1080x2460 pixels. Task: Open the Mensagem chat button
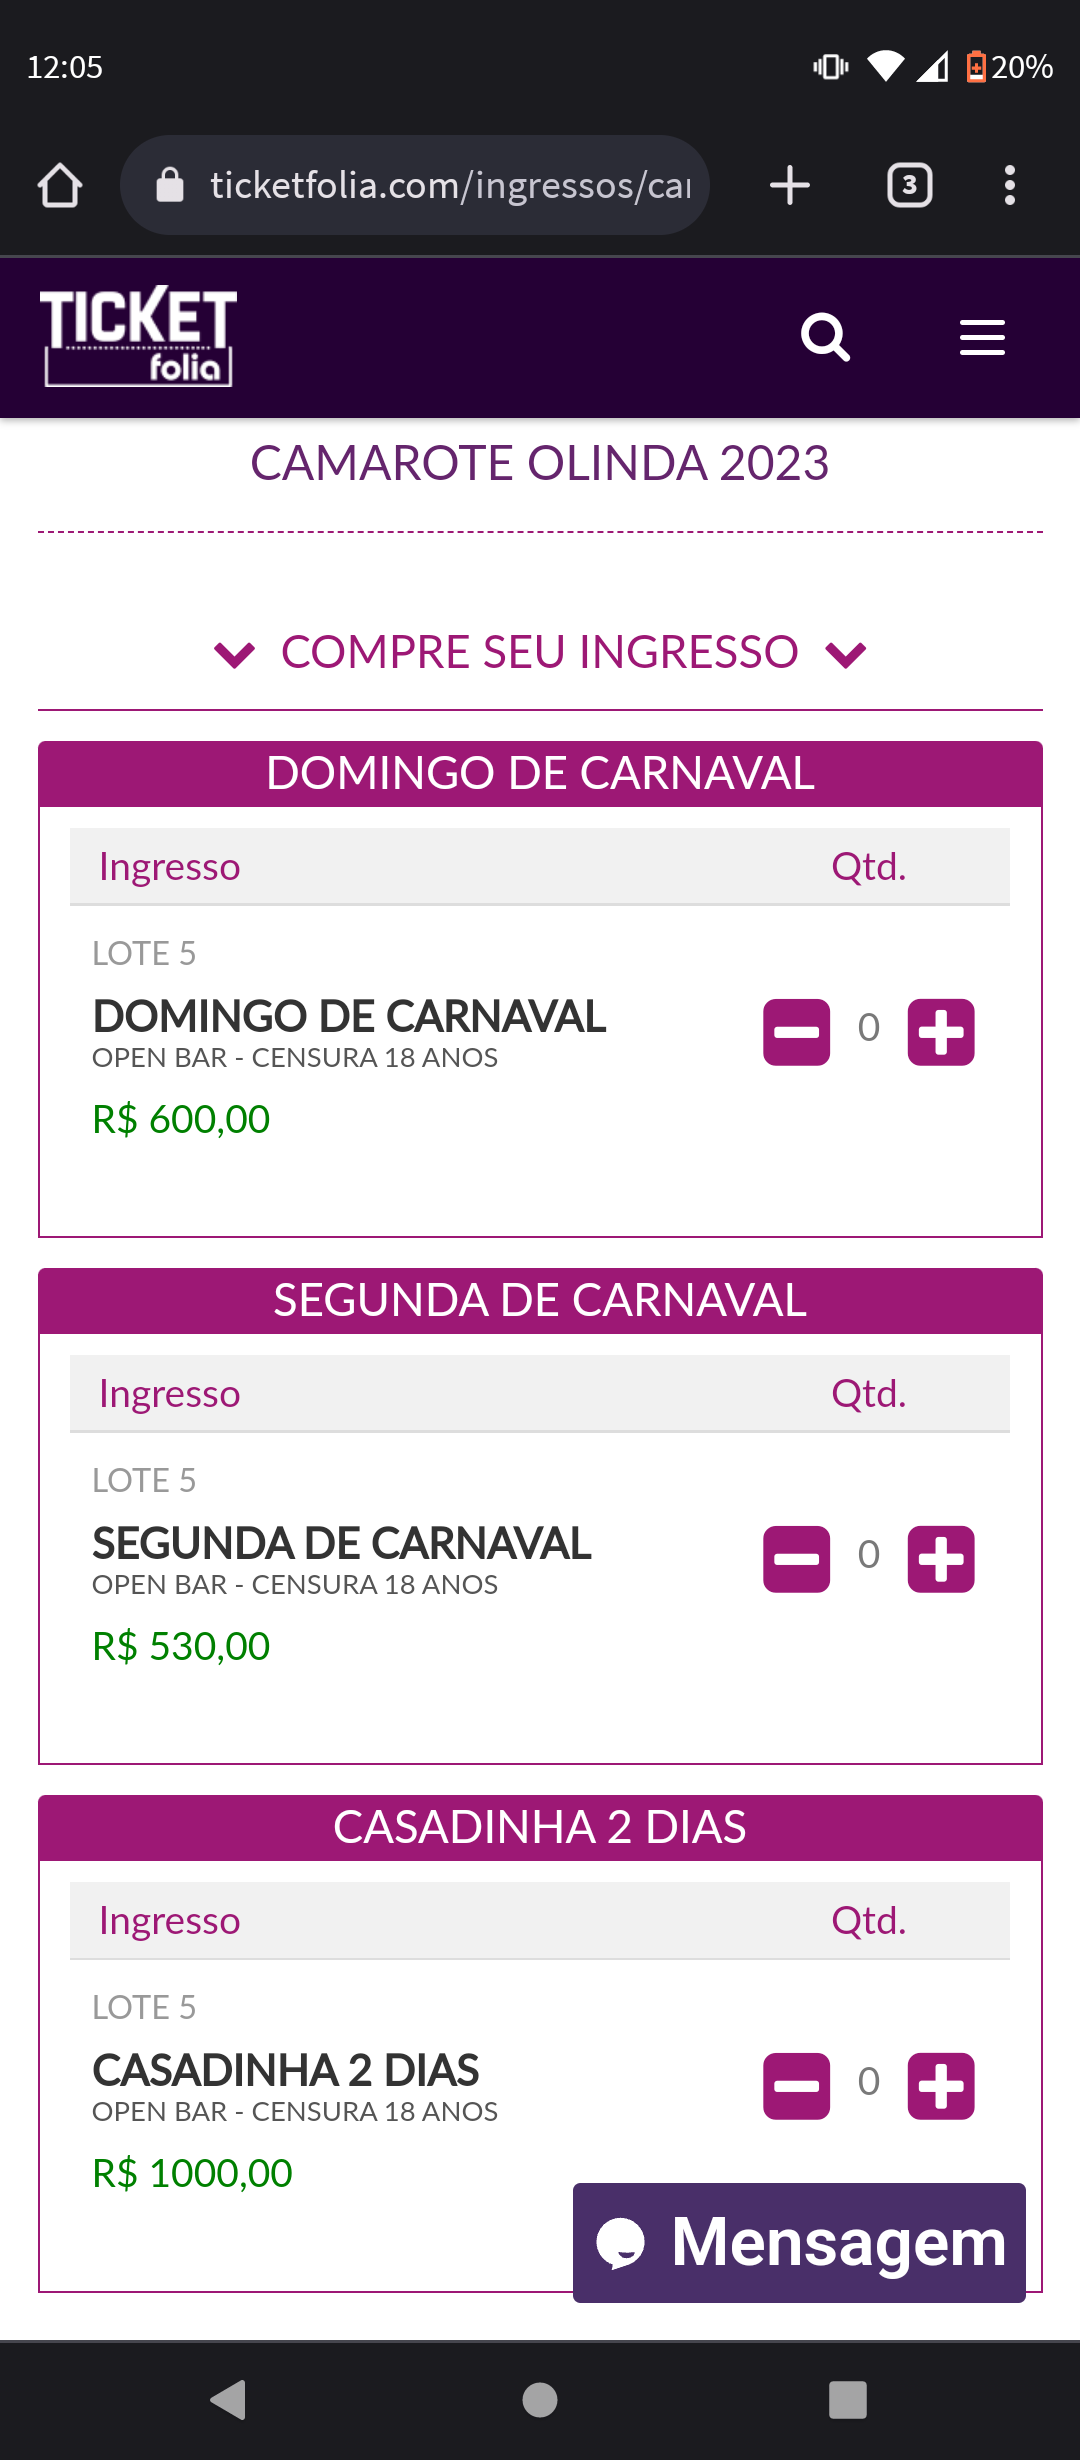[x=800, y=2243]
